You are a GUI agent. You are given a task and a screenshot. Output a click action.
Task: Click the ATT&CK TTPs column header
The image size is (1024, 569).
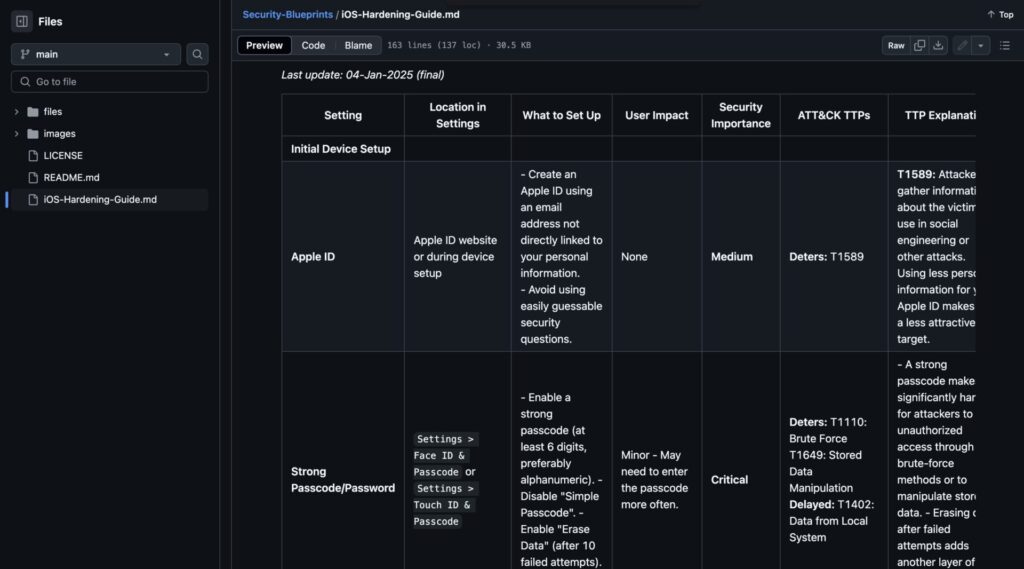(833, 115)
